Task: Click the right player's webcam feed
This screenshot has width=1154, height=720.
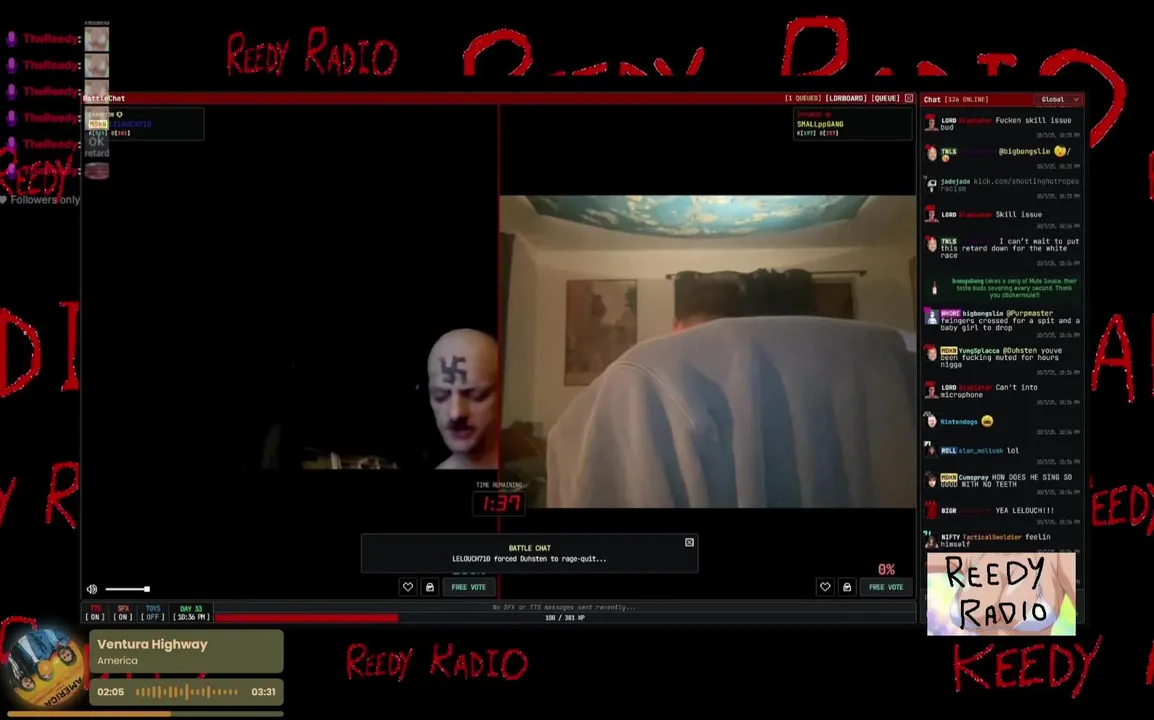Action: click(708, 351)
